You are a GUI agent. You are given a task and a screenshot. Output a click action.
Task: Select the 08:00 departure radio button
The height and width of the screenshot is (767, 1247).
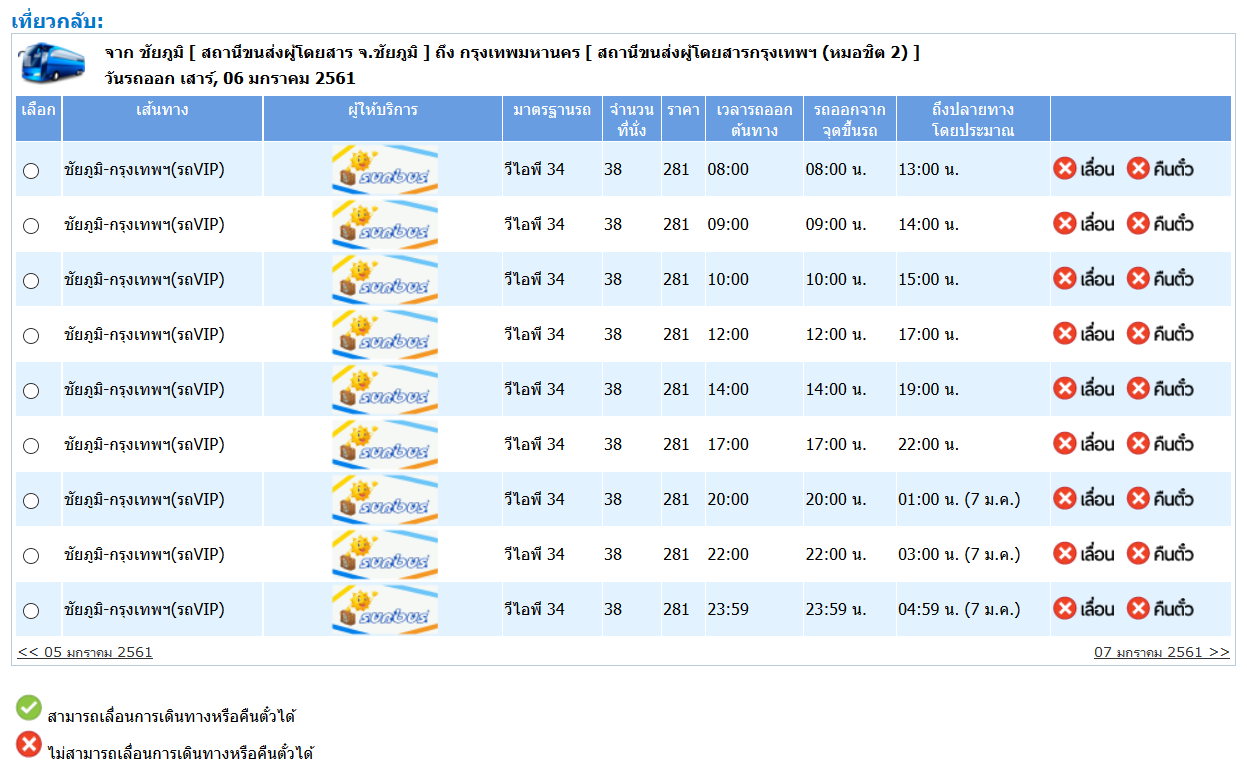coord(31,171)
